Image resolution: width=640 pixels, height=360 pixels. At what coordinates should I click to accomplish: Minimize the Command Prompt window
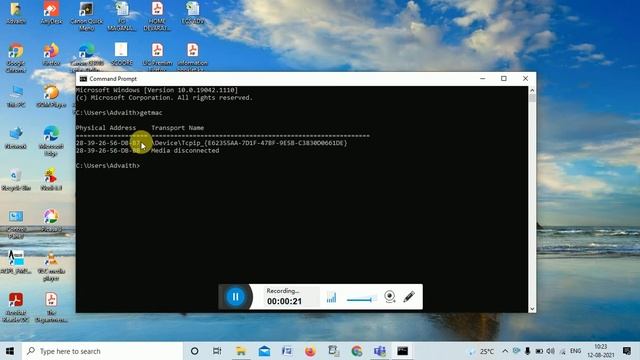tap(482, 78)
